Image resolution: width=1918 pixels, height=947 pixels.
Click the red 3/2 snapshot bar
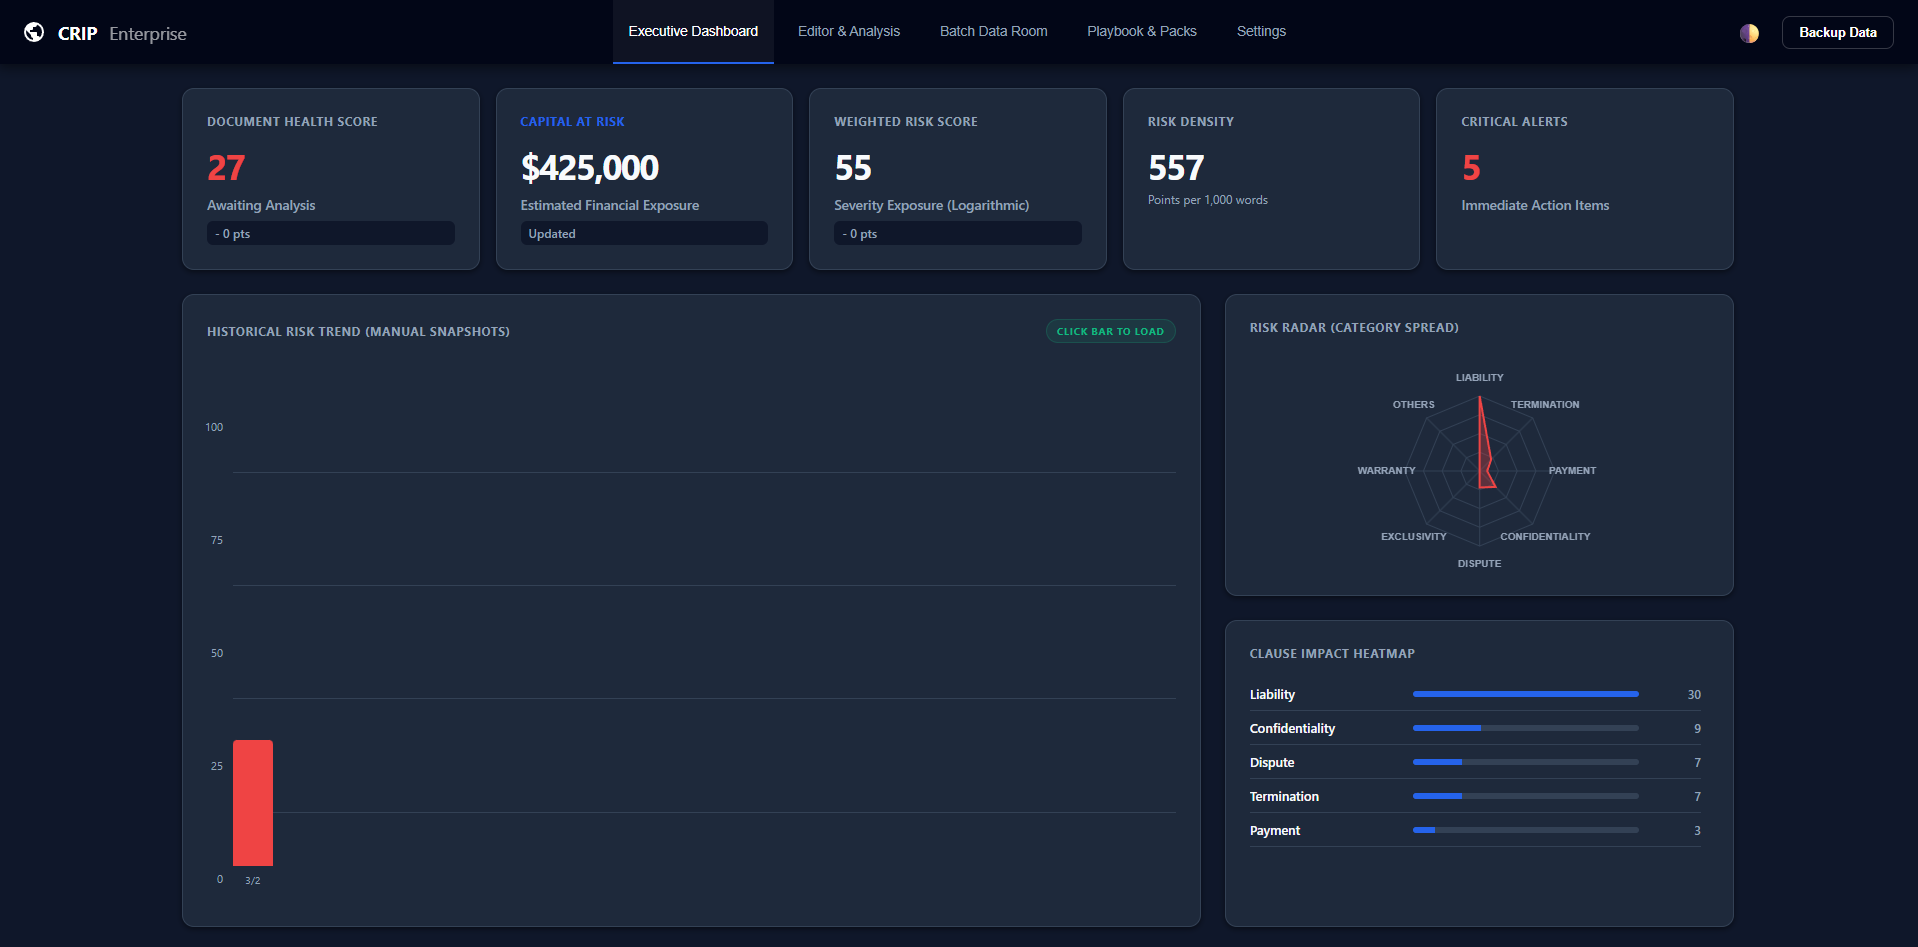coord(253,803)
